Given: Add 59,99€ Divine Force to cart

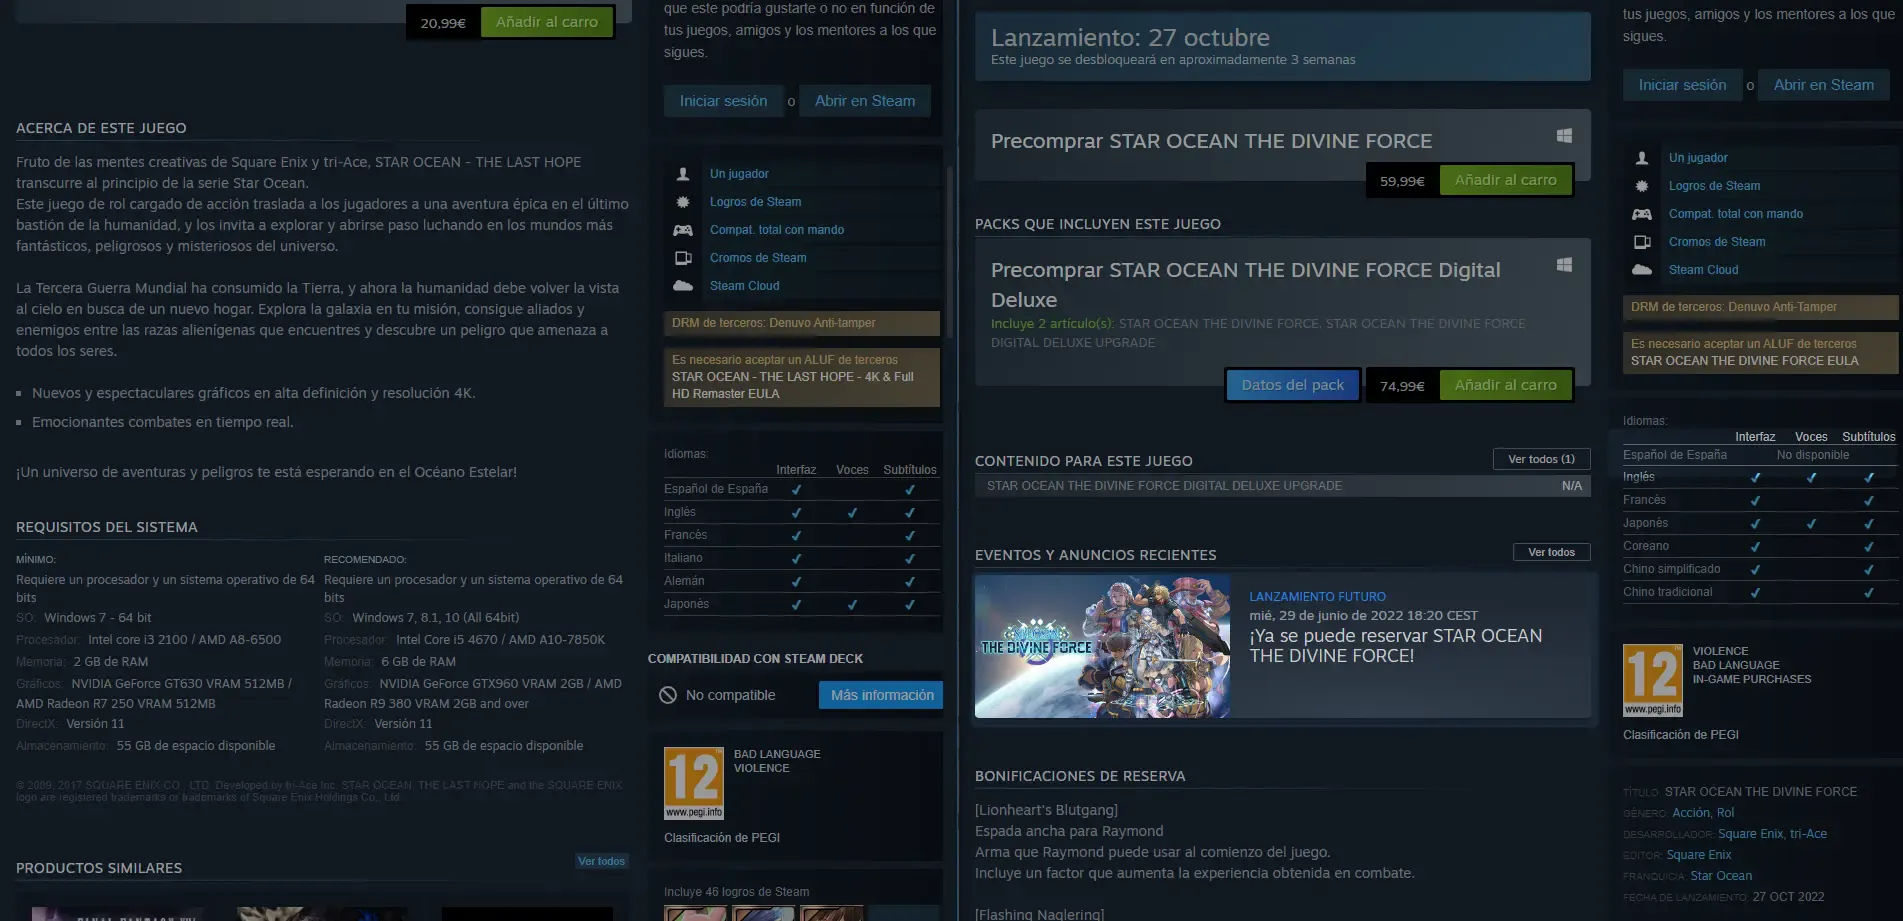Looking at the screenshot, I should pyautogui.click(x=1505, y=181).
